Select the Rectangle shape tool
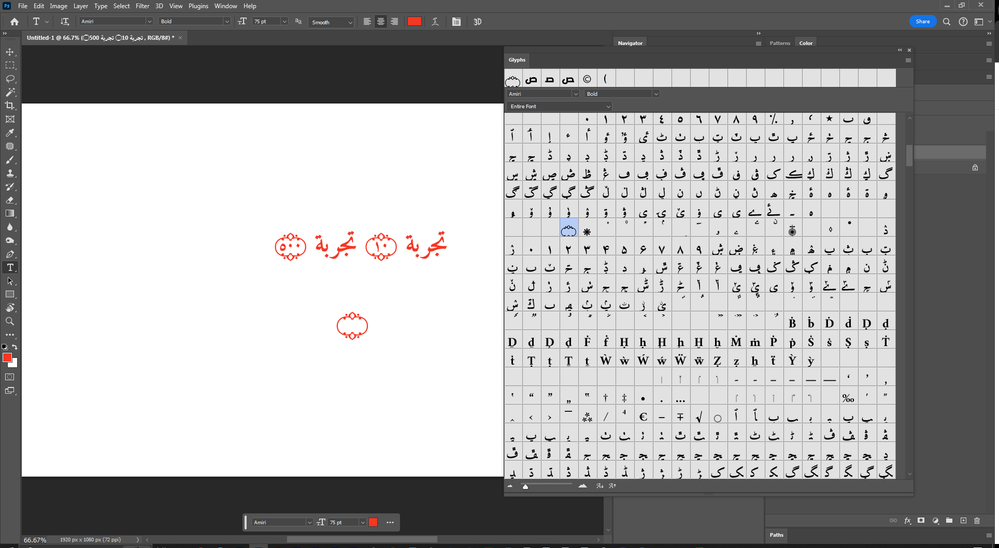This screenshot has width=999, height=548. (10, 294)
